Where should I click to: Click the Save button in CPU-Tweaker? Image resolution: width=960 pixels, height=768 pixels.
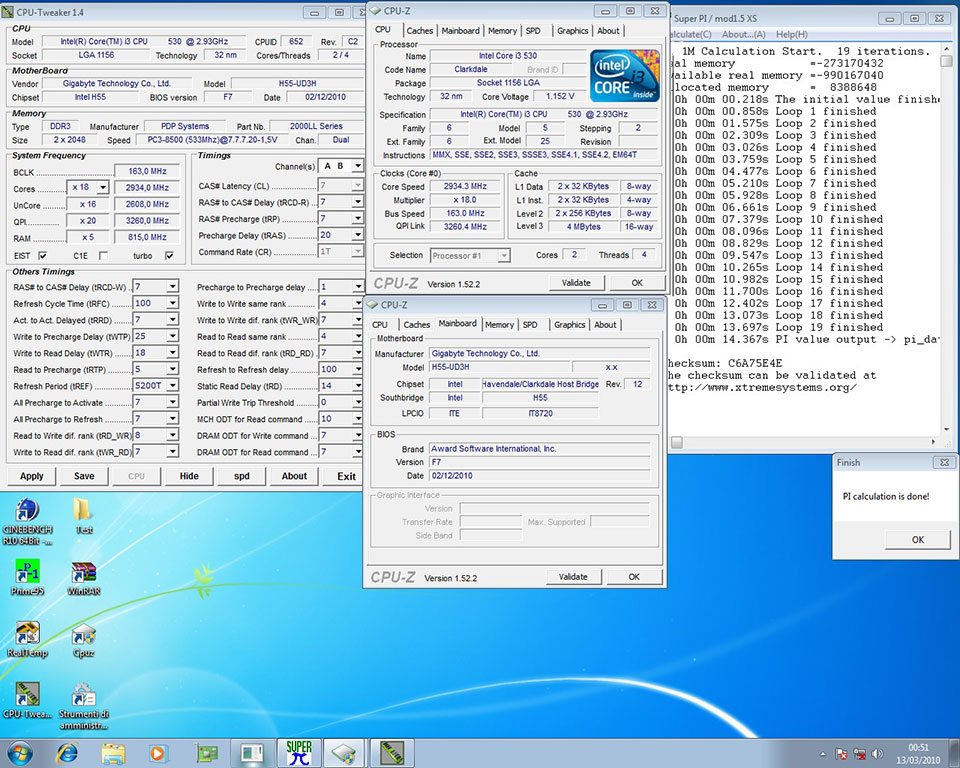coord(84,476)
